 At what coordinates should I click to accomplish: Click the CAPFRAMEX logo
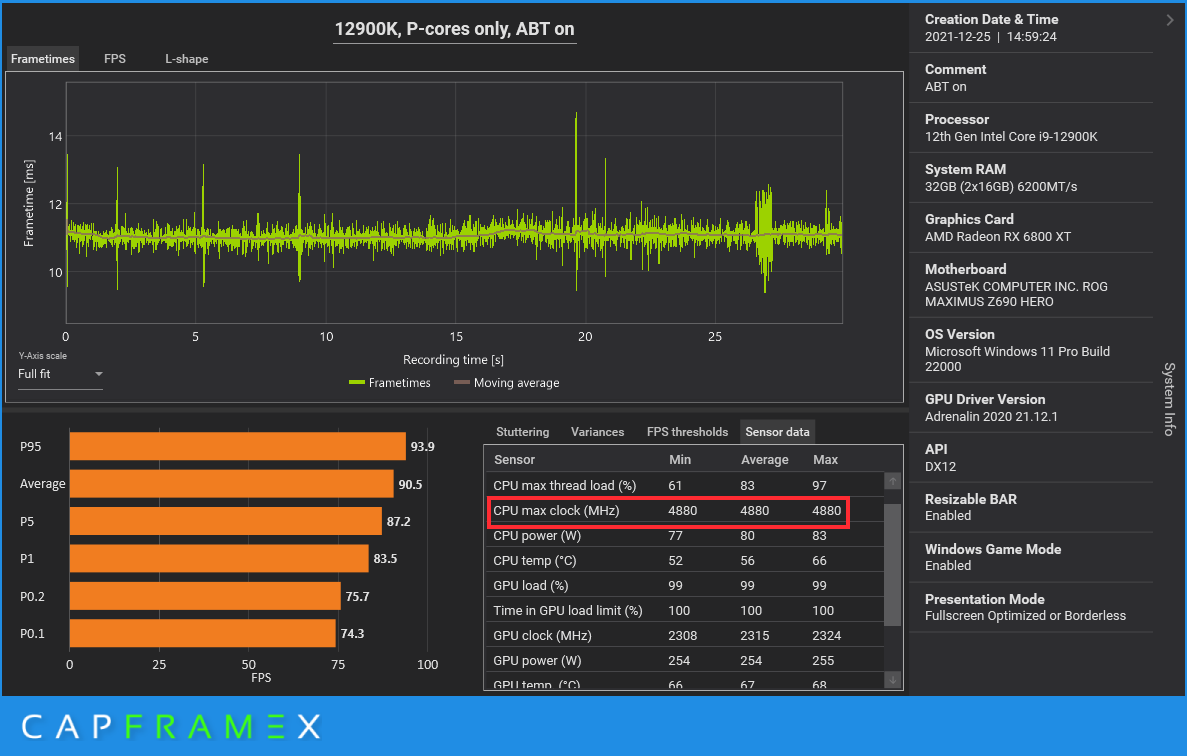click(171, 726)
